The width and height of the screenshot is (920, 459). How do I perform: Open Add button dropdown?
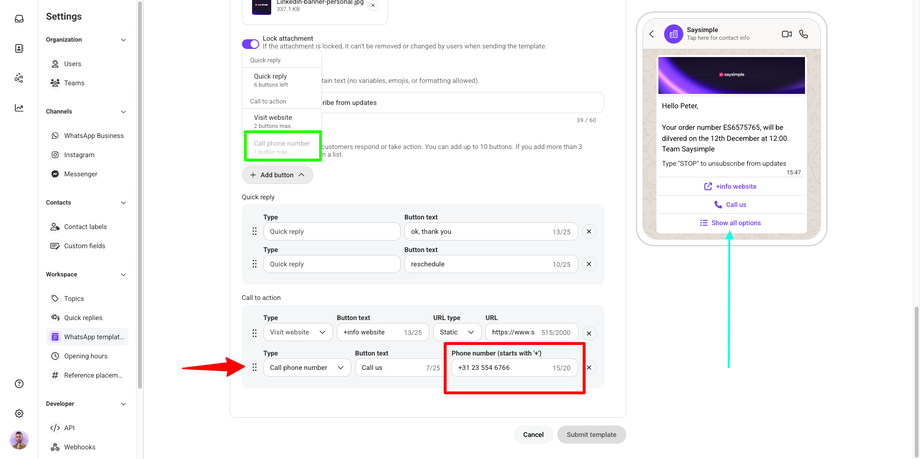[278, 175]
